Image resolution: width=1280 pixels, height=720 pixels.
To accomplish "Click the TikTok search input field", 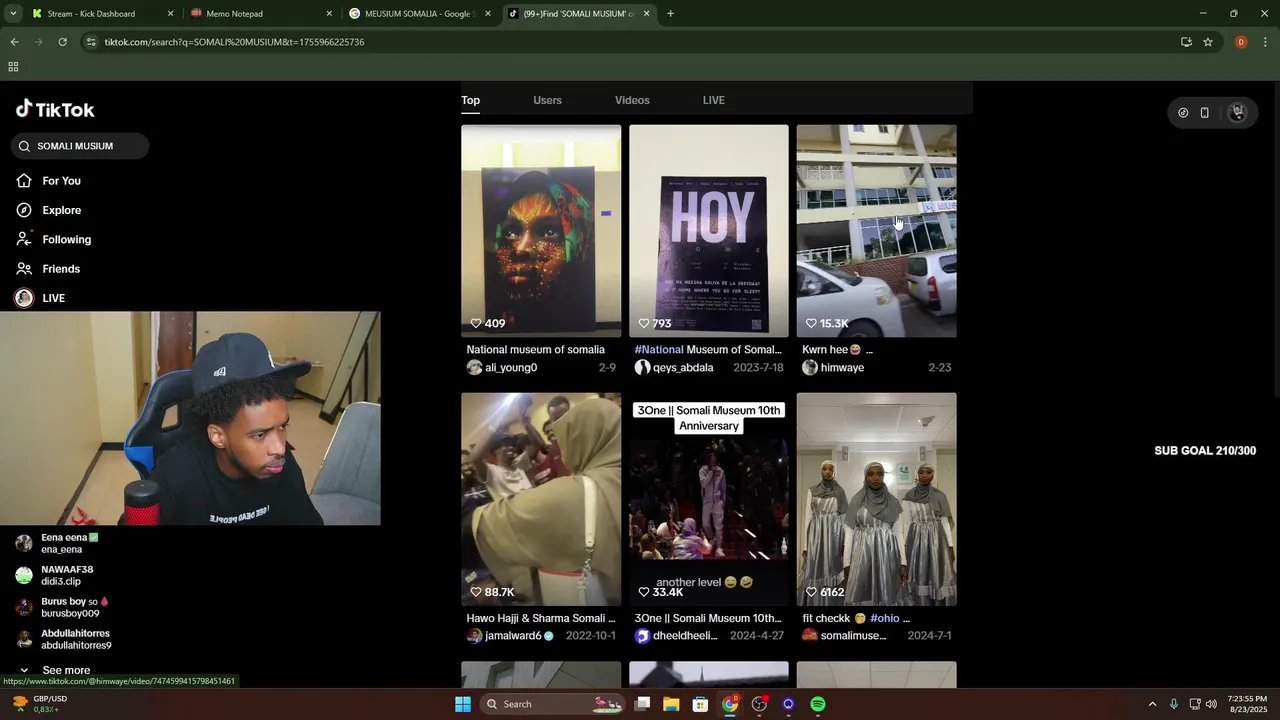I will pyautogui.click(x=80, y=146).
